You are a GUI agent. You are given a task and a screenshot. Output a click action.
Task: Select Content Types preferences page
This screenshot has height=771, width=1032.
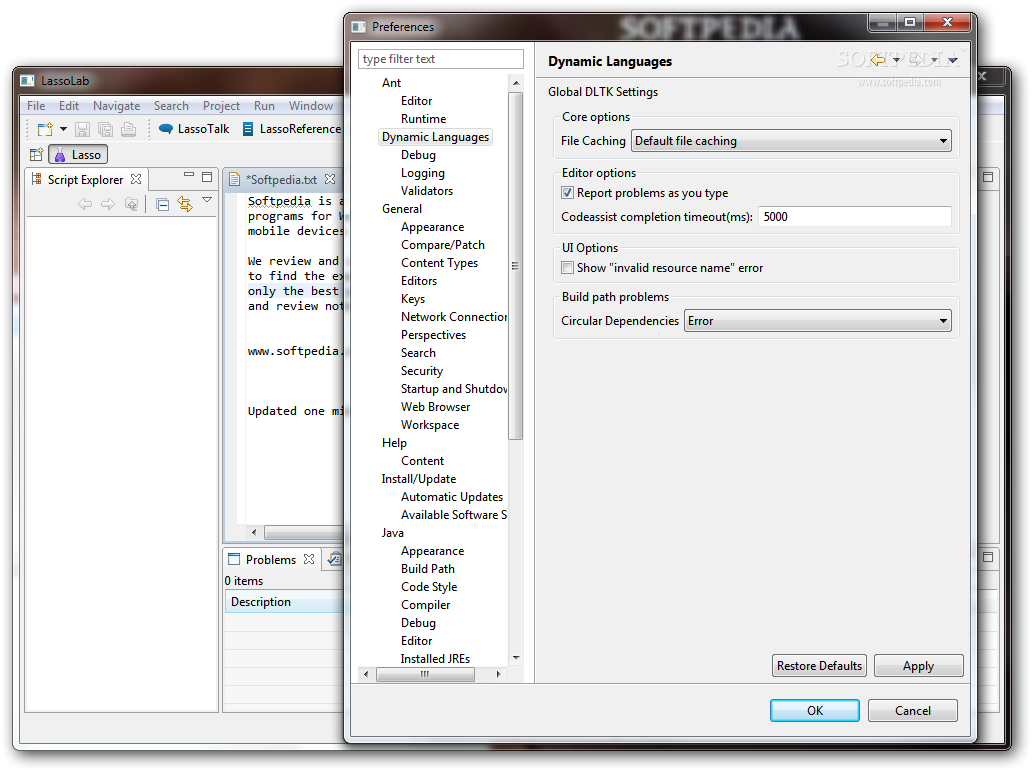click(439, 263)
